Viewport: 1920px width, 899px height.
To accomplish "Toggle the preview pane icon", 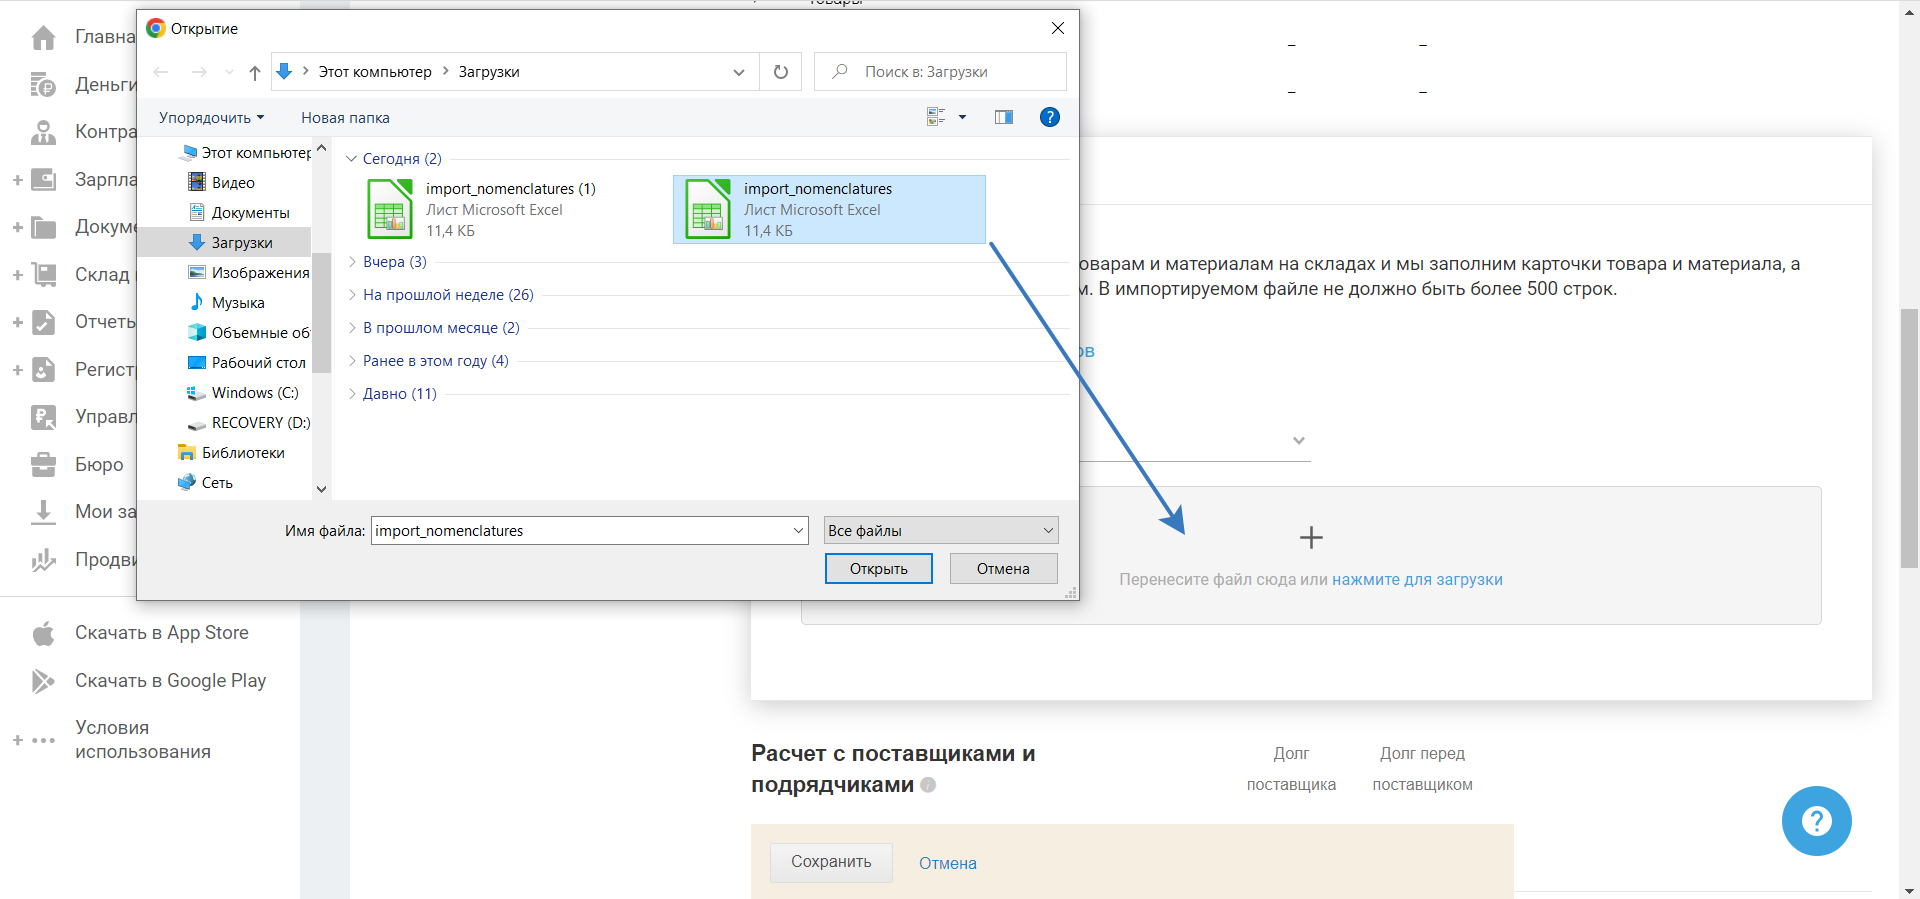I will click(1004, 117).
